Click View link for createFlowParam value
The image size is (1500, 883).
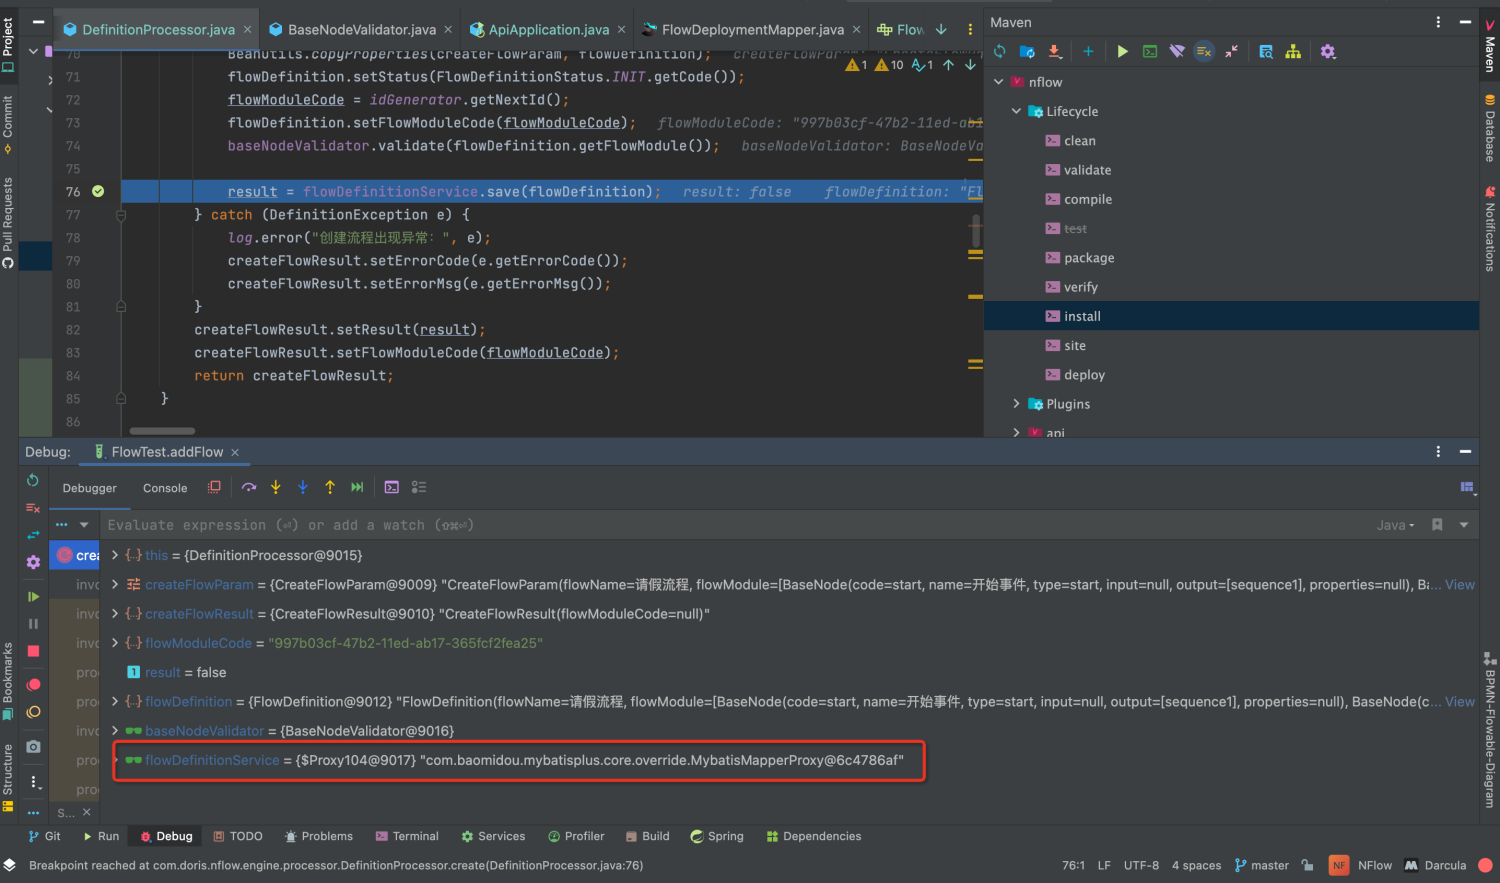point(1459,585)
